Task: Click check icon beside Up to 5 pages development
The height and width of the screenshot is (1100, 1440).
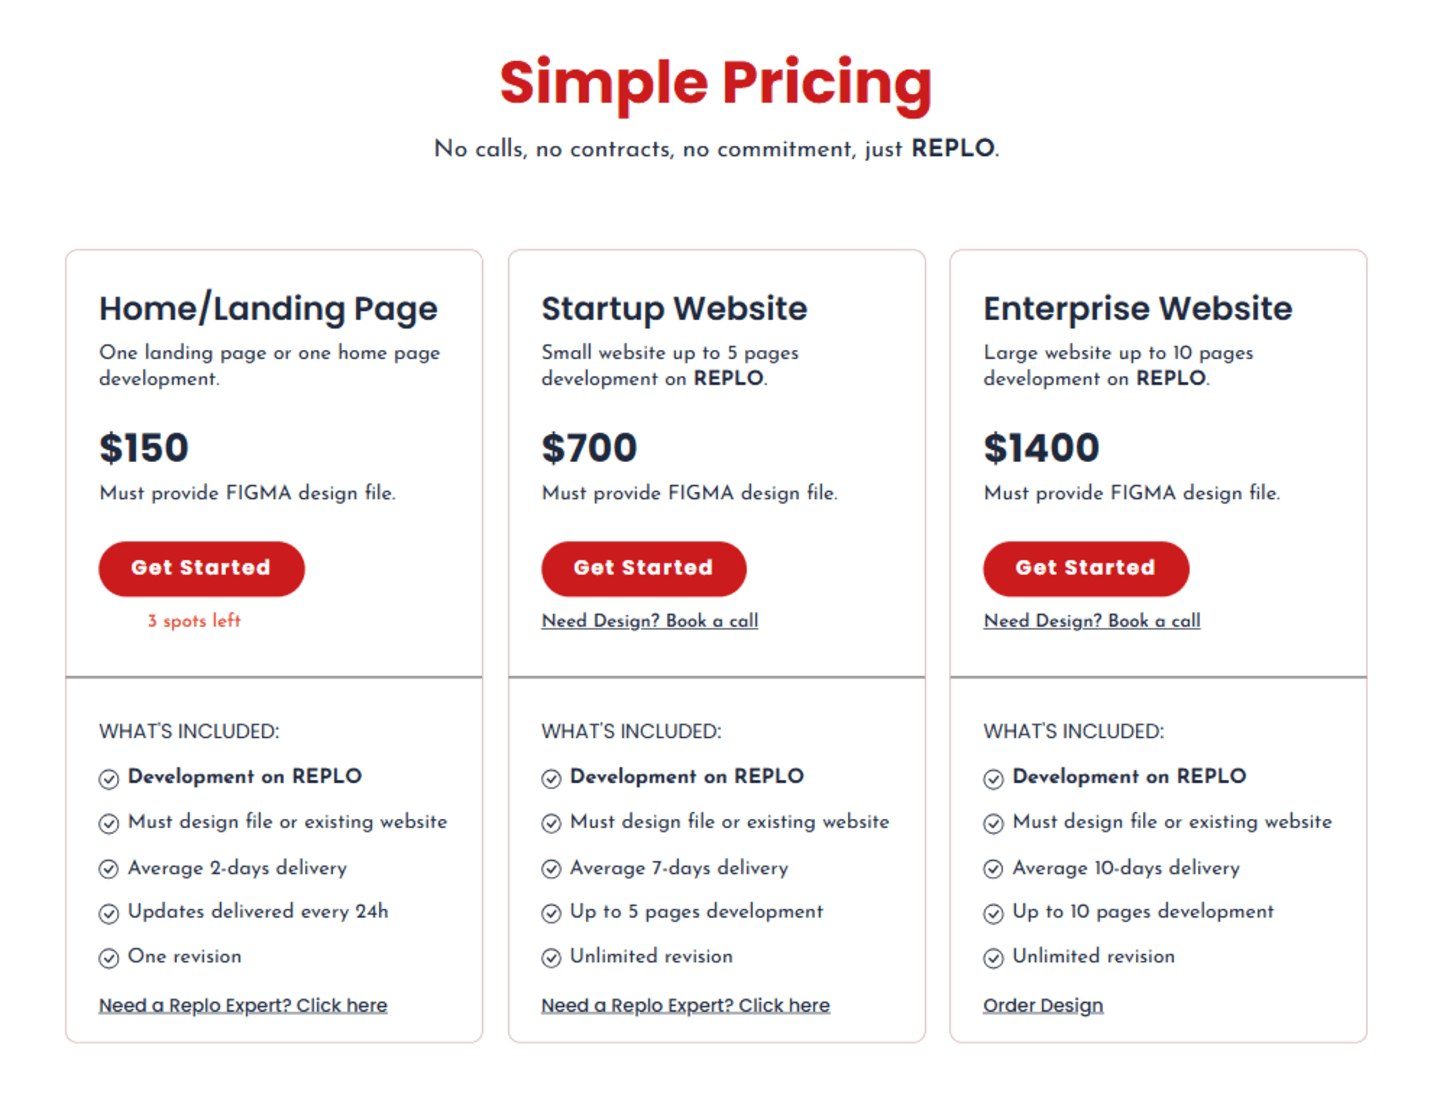Action: point(551,913)
